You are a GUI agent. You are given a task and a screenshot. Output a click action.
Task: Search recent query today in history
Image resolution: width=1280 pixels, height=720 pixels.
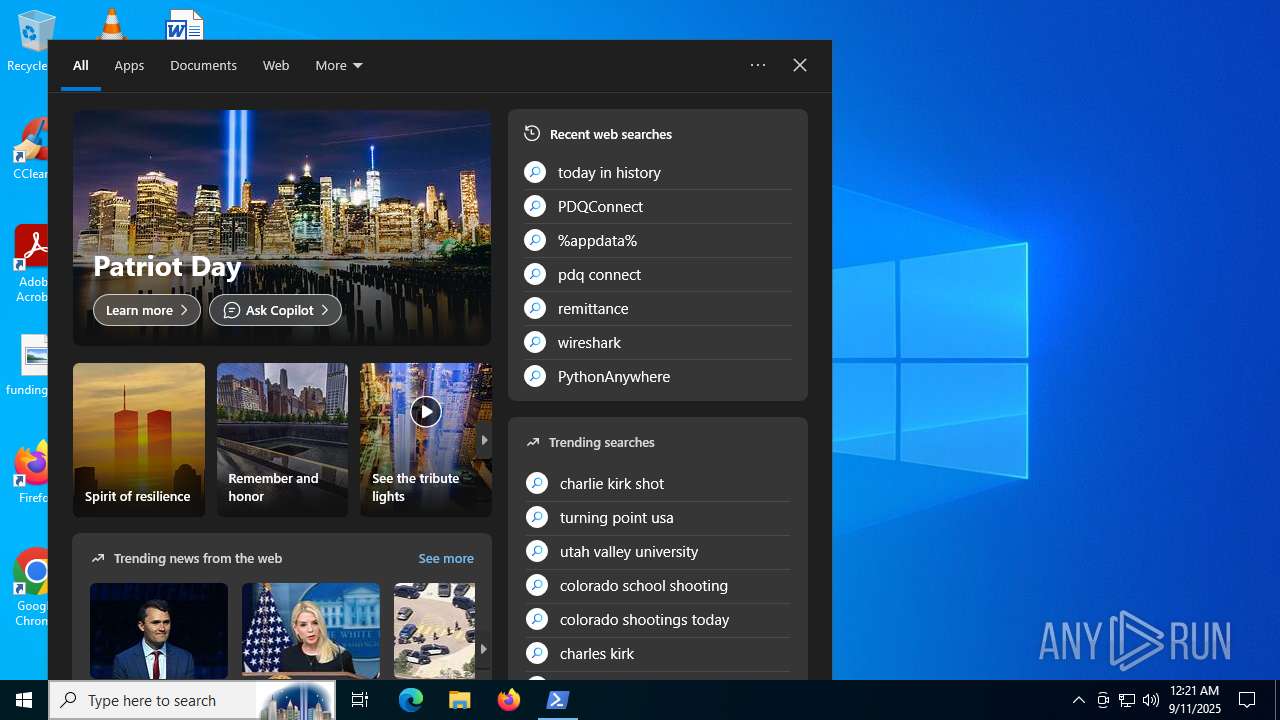click(658, 172)
